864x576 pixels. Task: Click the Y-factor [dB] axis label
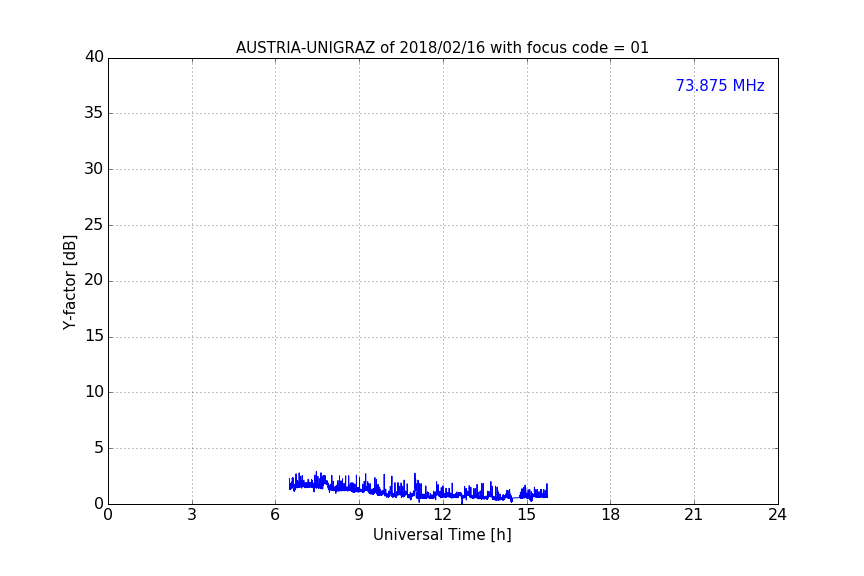click(69, 282)
